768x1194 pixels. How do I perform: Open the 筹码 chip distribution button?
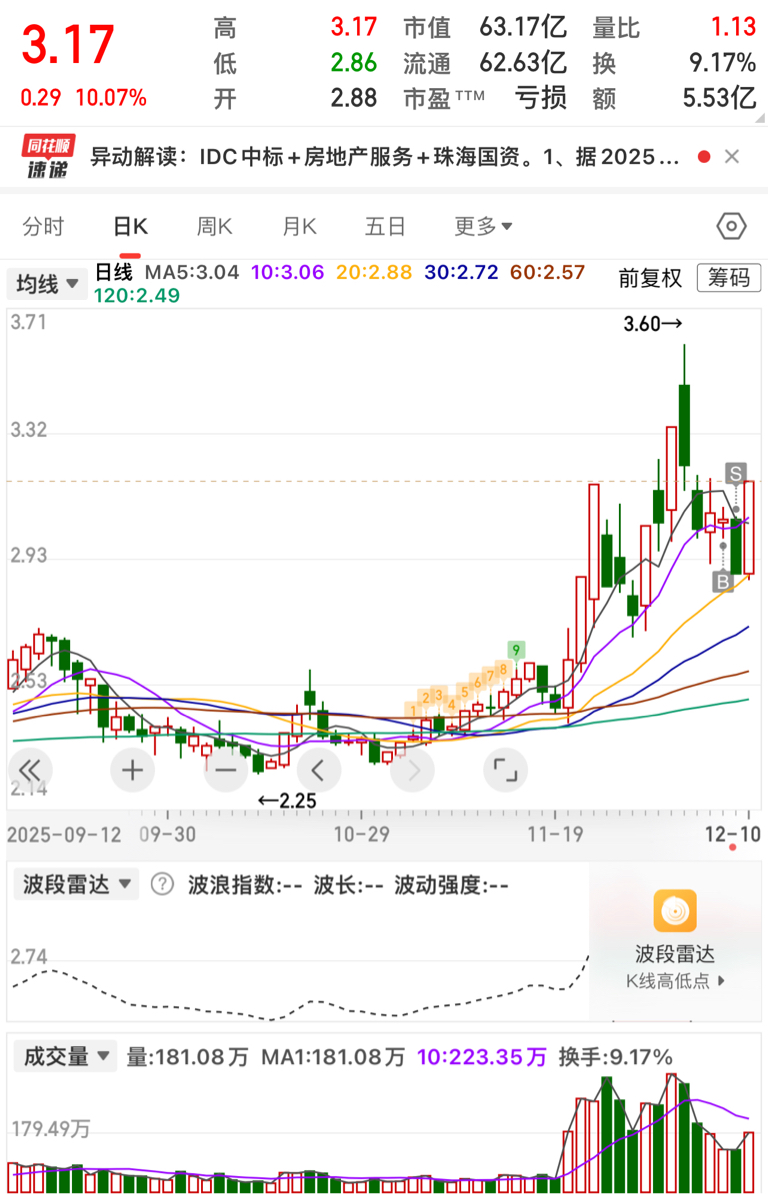pyautogui.click(x=728, y=278)
